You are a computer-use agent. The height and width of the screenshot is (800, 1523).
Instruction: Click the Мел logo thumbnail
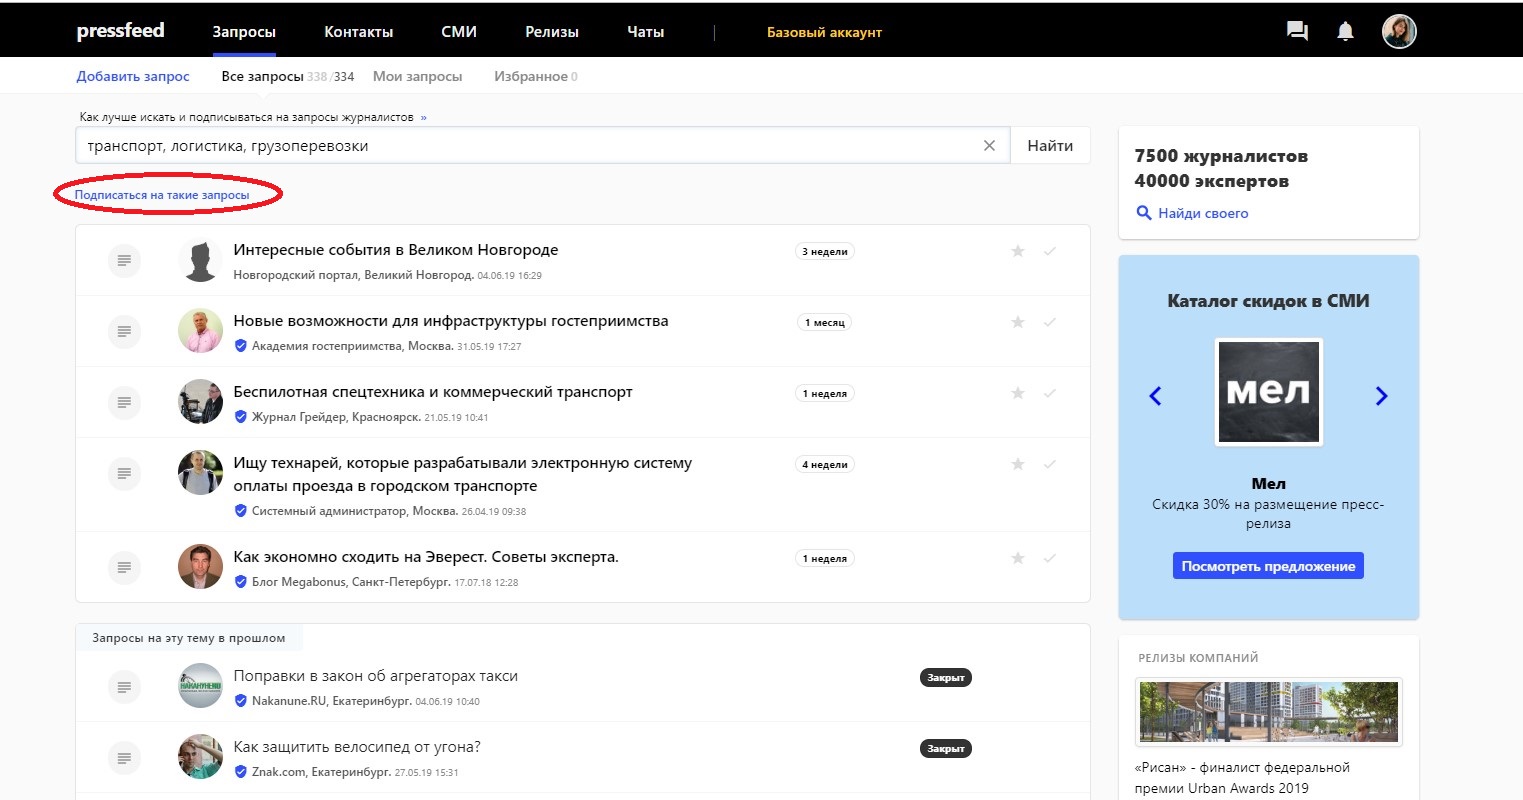[1268, 392]
